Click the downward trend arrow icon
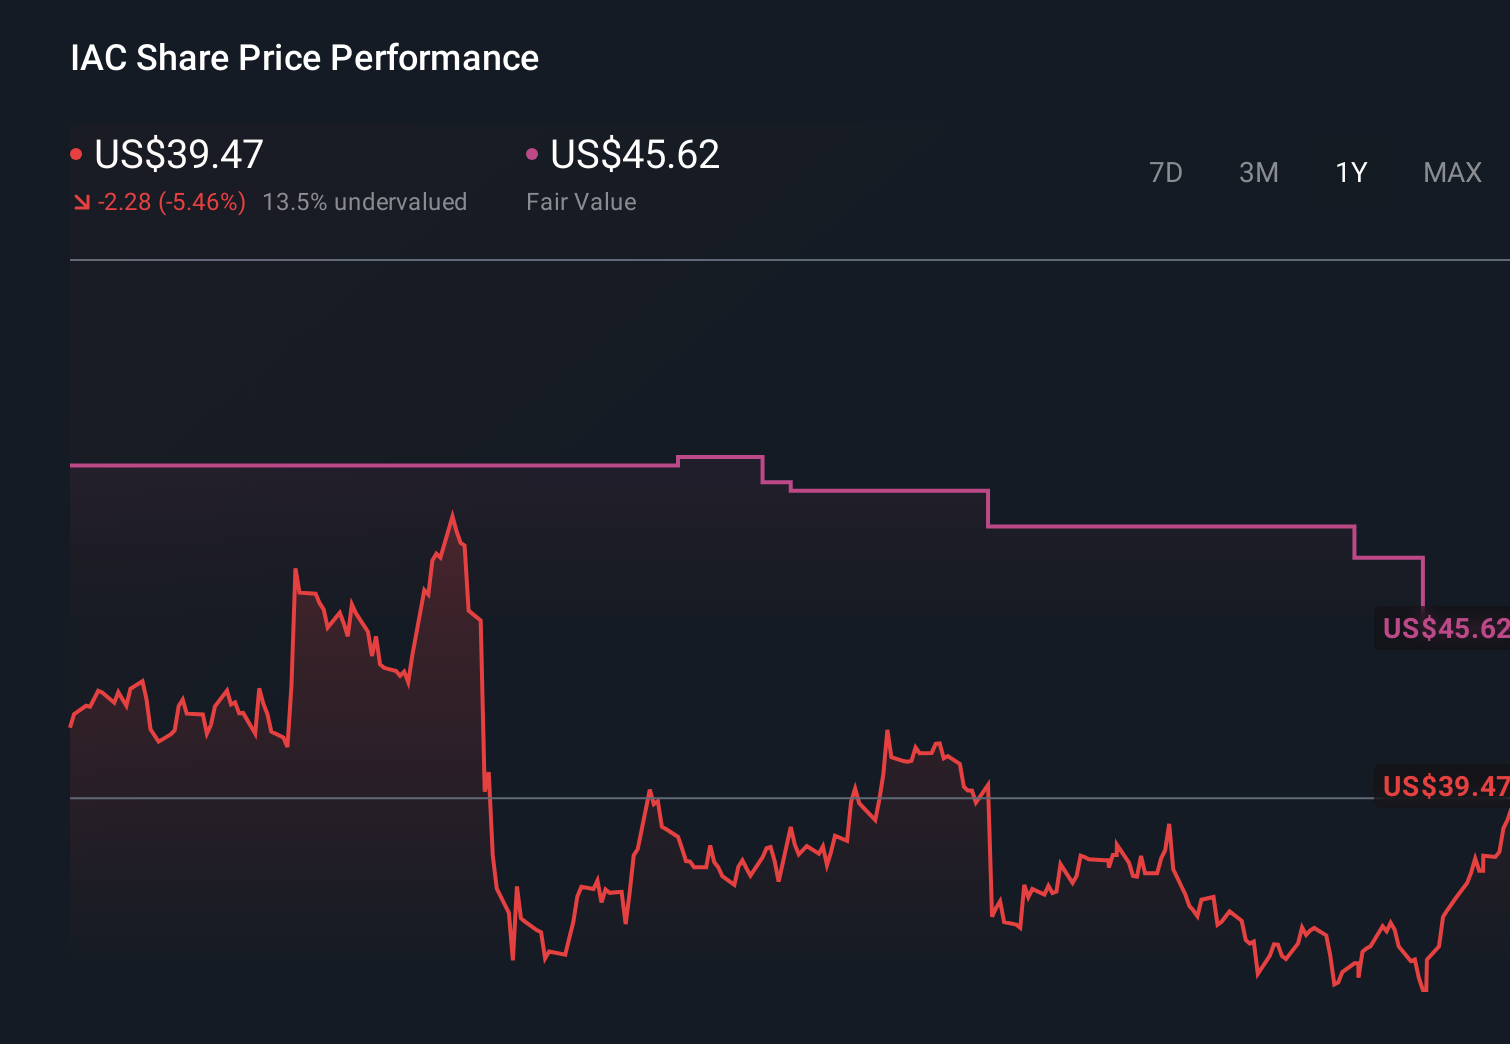Image resolution: width=1510 pixels, height=1044 pixels. pos(81,201)
